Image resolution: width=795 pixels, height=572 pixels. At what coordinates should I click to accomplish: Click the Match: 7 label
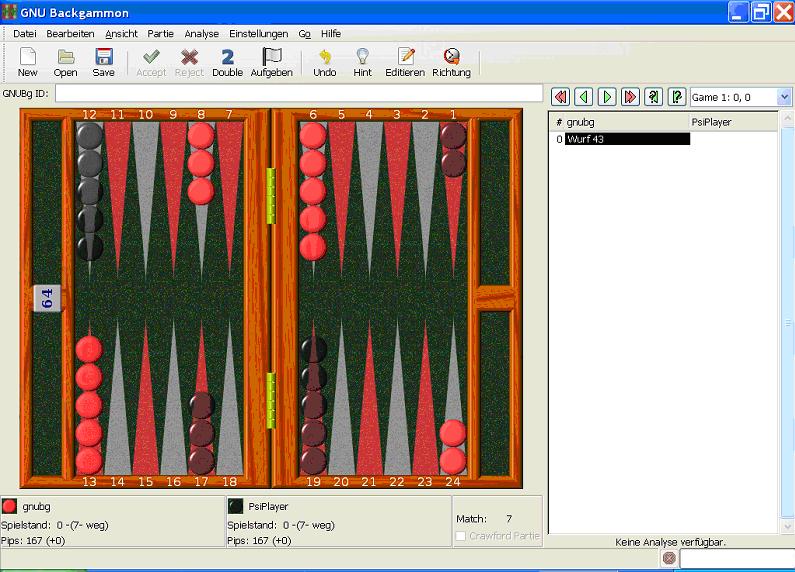point(484,519)
